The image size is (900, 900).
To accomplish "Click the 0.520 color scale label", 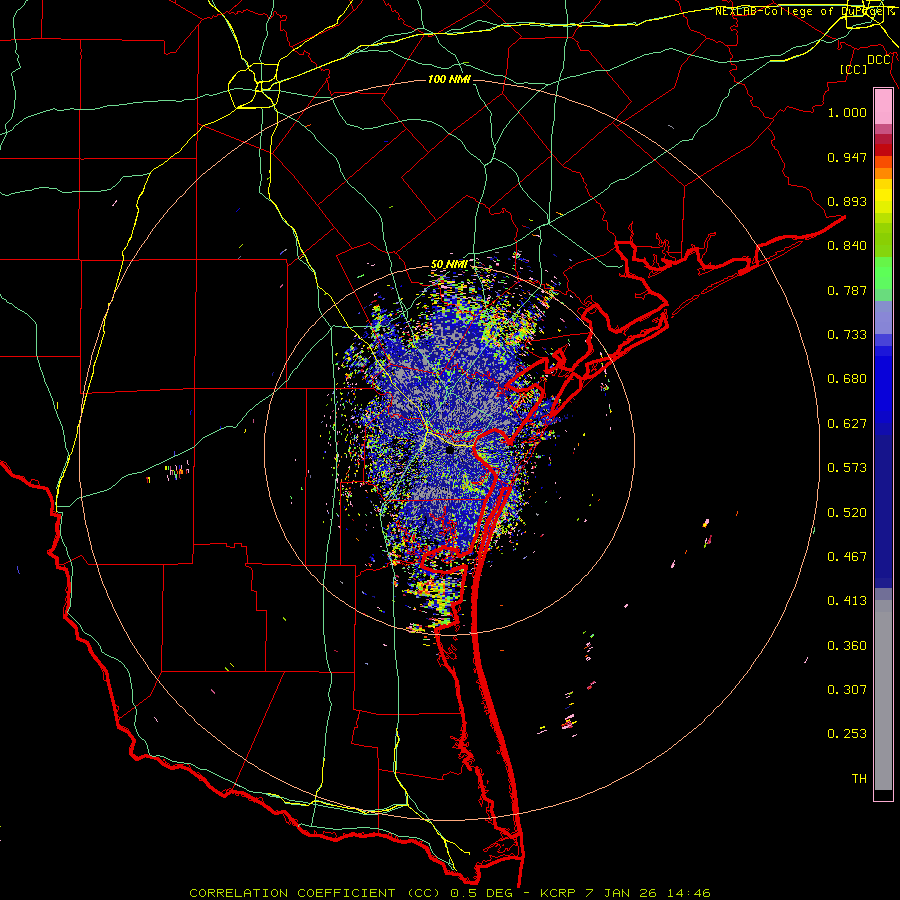I will pyautogui.click(x=847, y=513).
